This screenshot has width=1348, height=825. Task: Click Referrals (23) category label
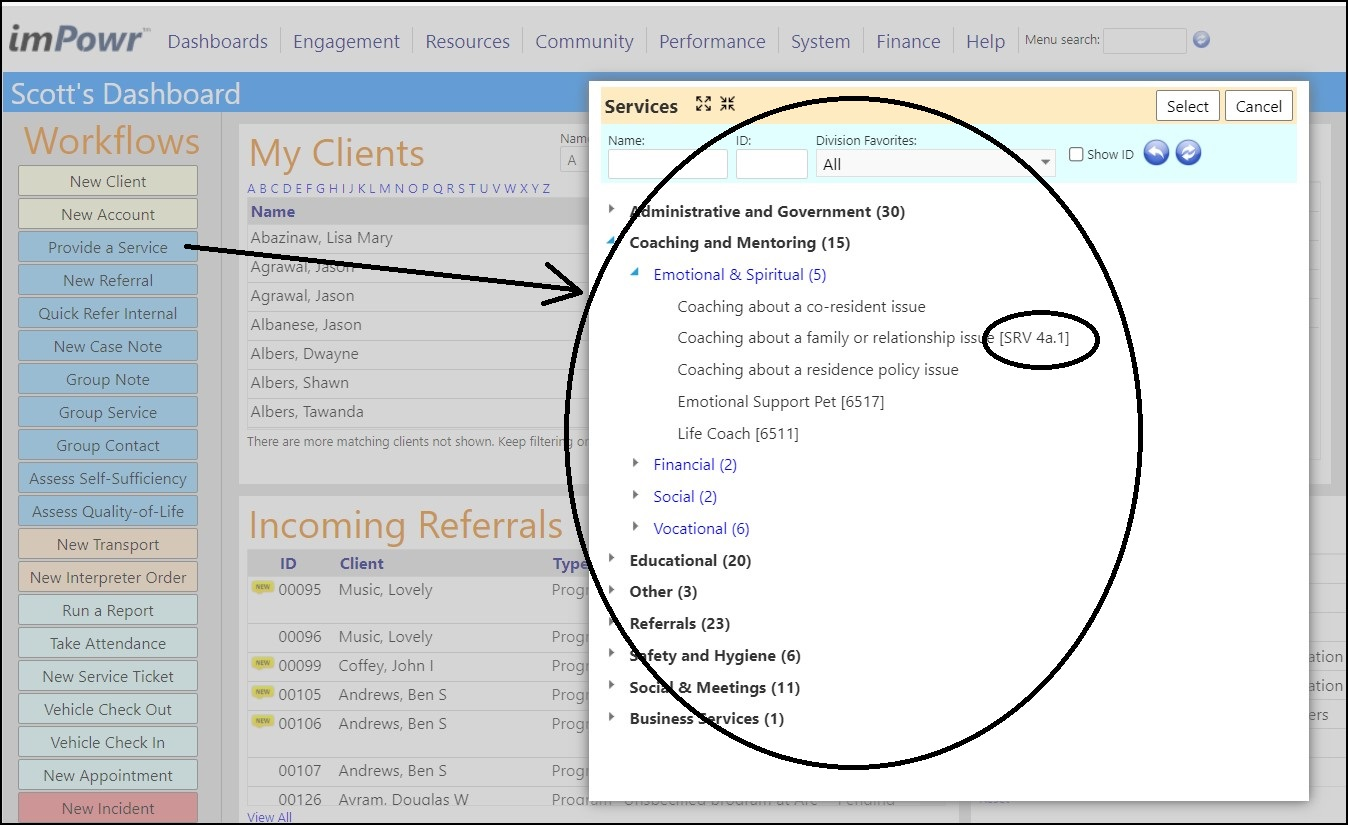point(679,623)
